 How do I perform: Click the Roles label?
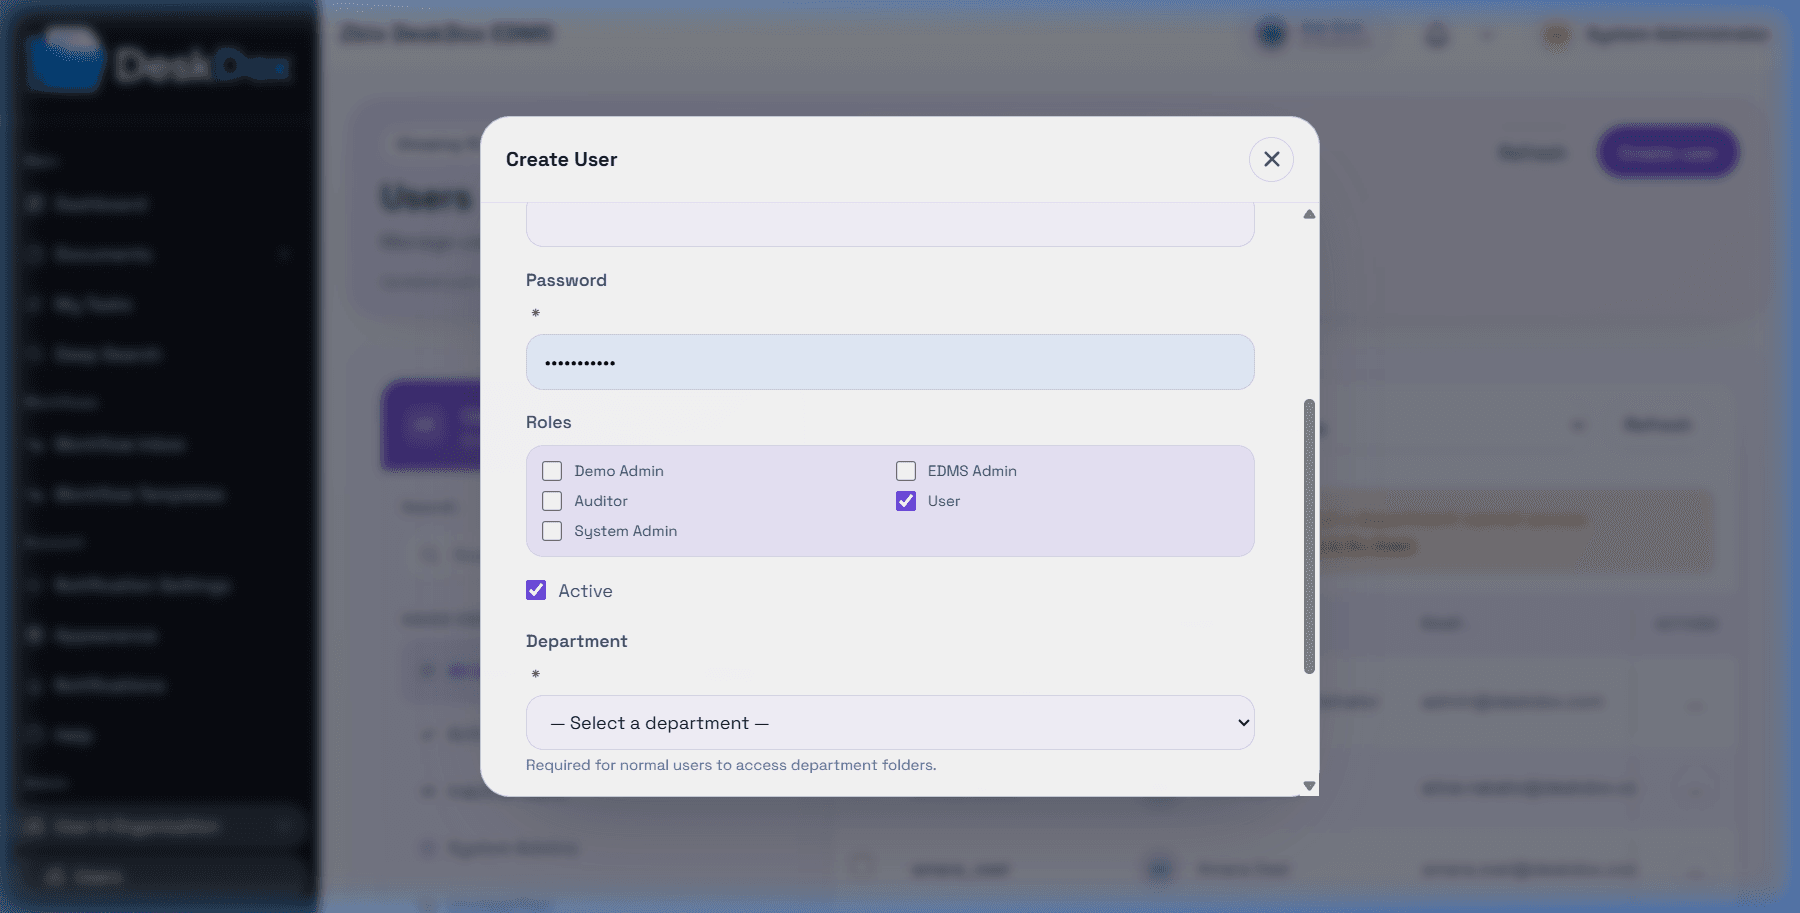(549, 422)
